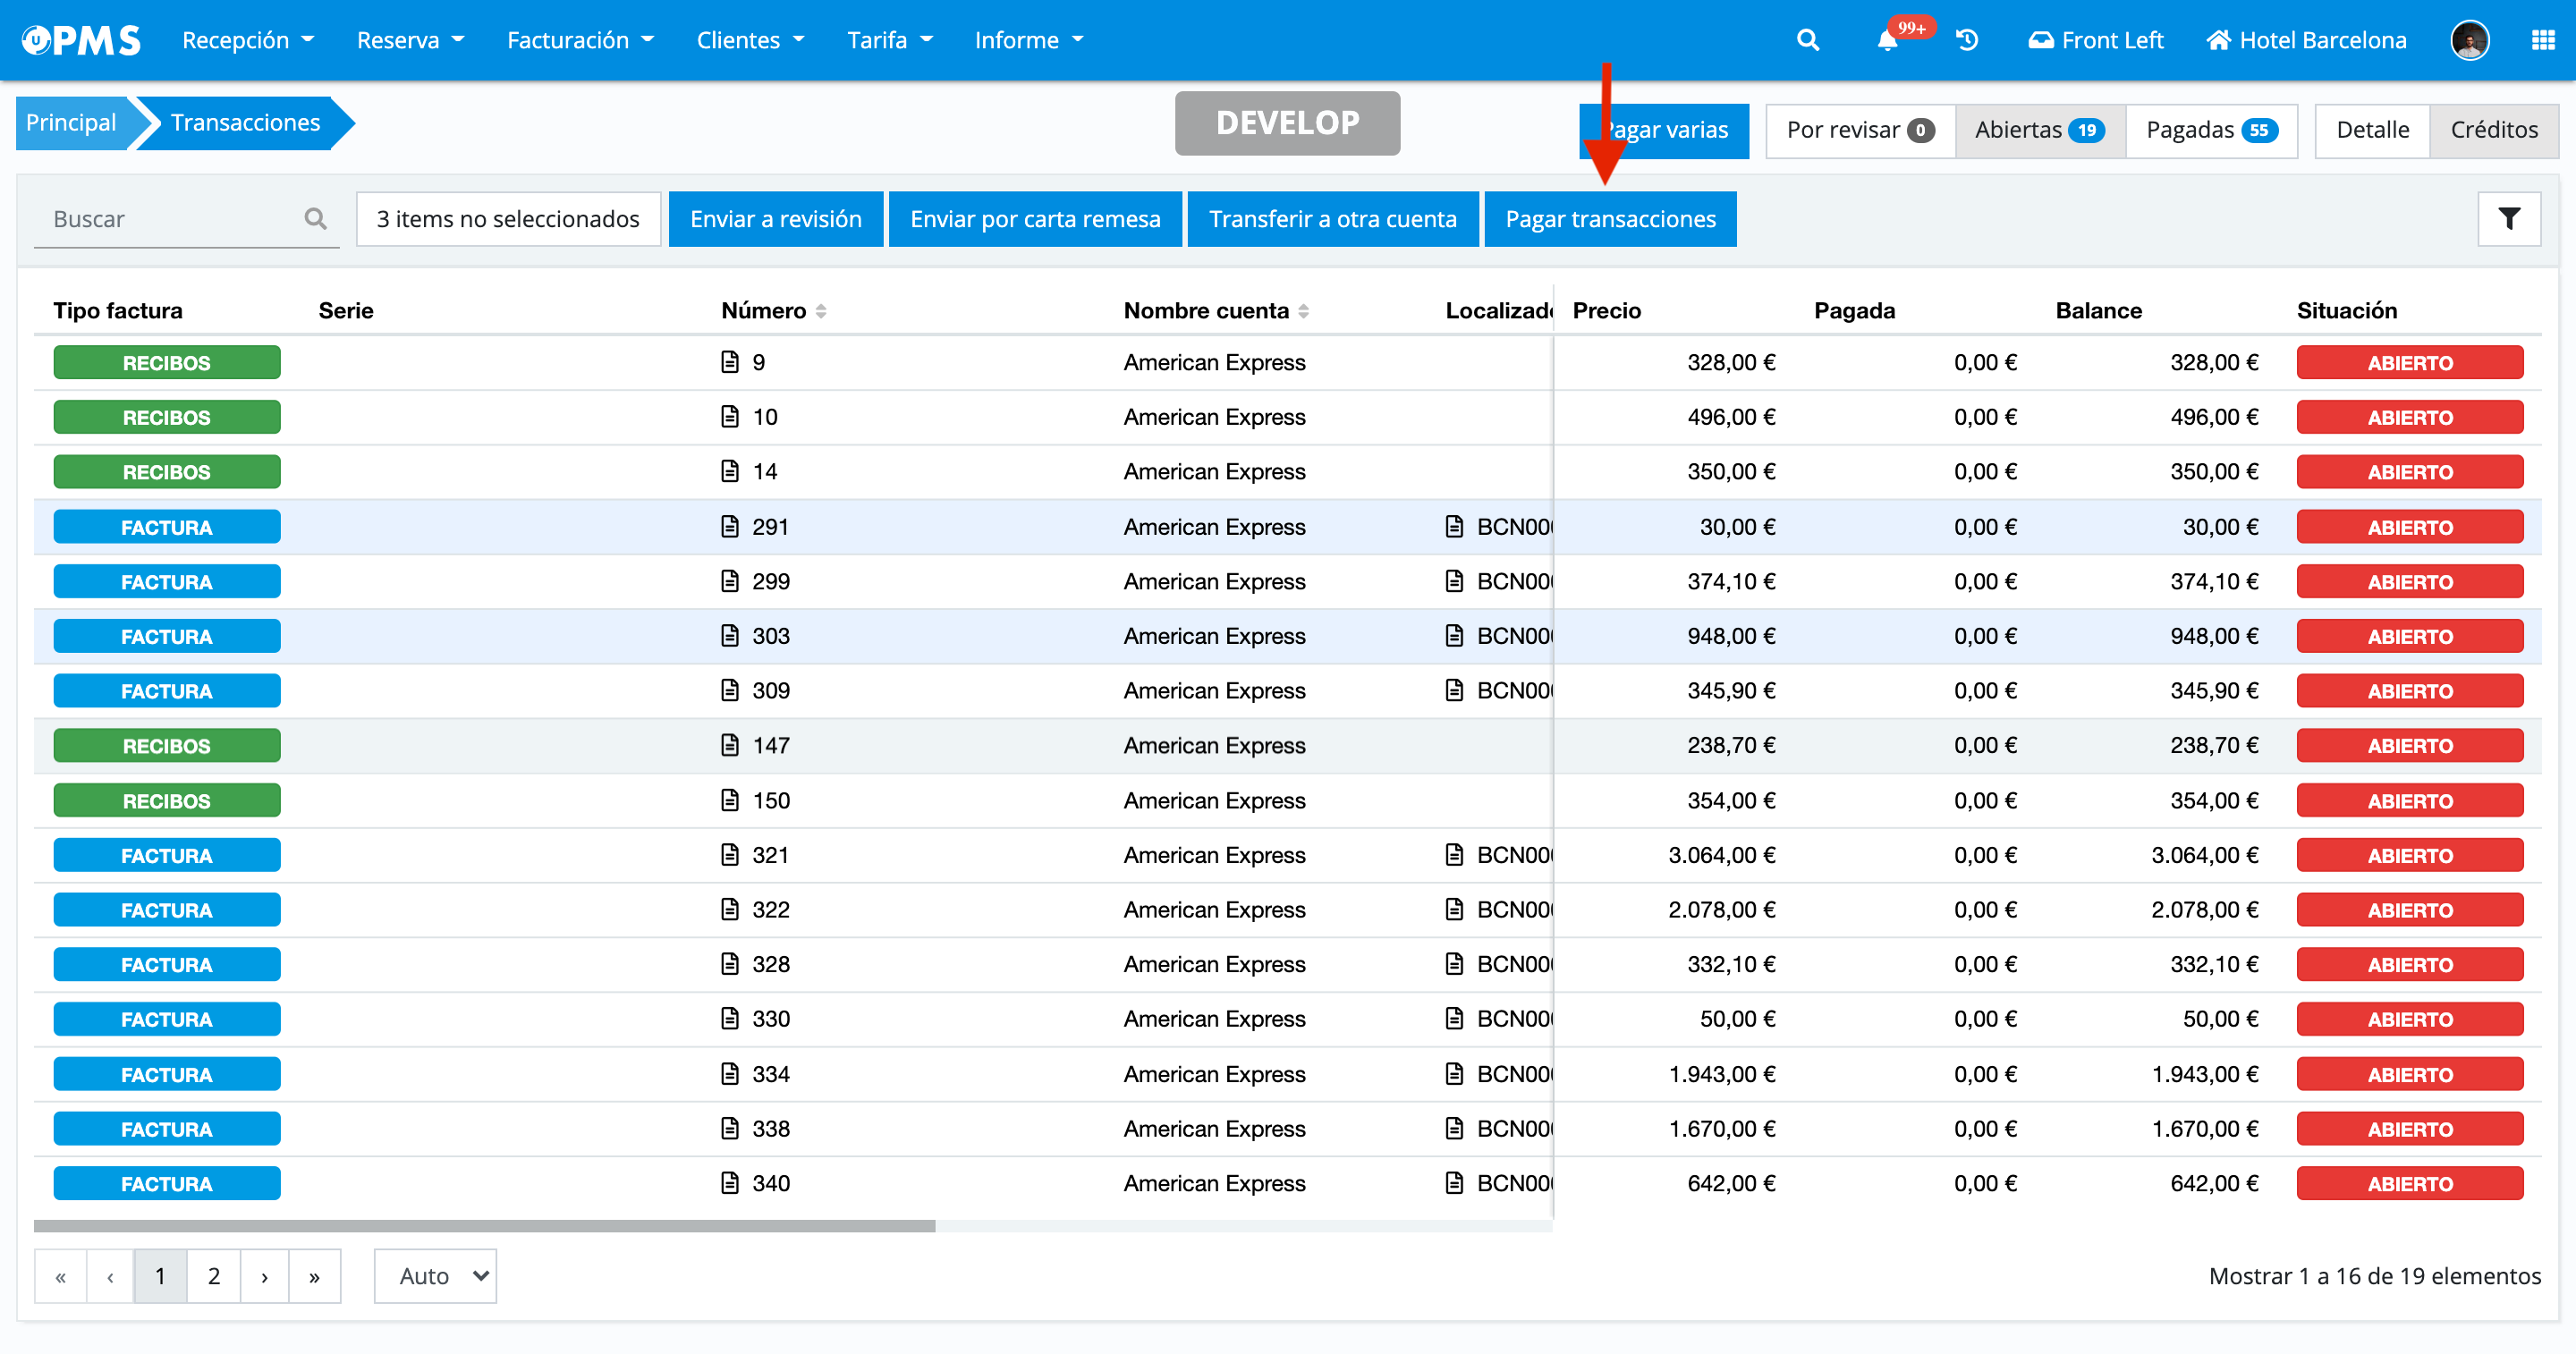Switch to Por revisar tab

pyautogui.click(x=1859, y=130)
